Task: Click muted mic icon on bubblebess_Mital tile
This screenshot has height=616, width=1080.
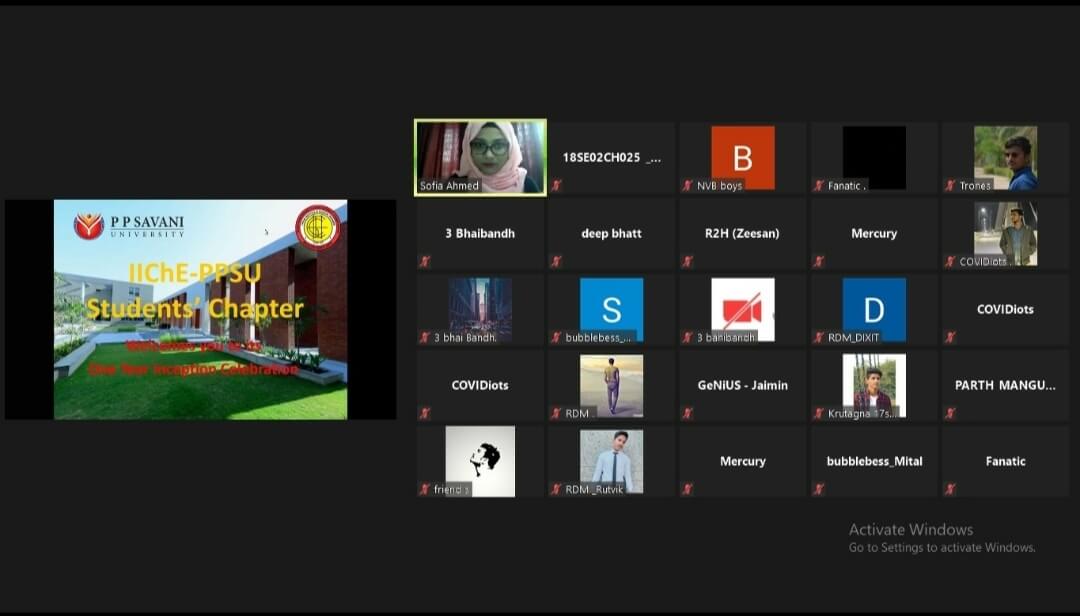Action: tap(819, 489)
